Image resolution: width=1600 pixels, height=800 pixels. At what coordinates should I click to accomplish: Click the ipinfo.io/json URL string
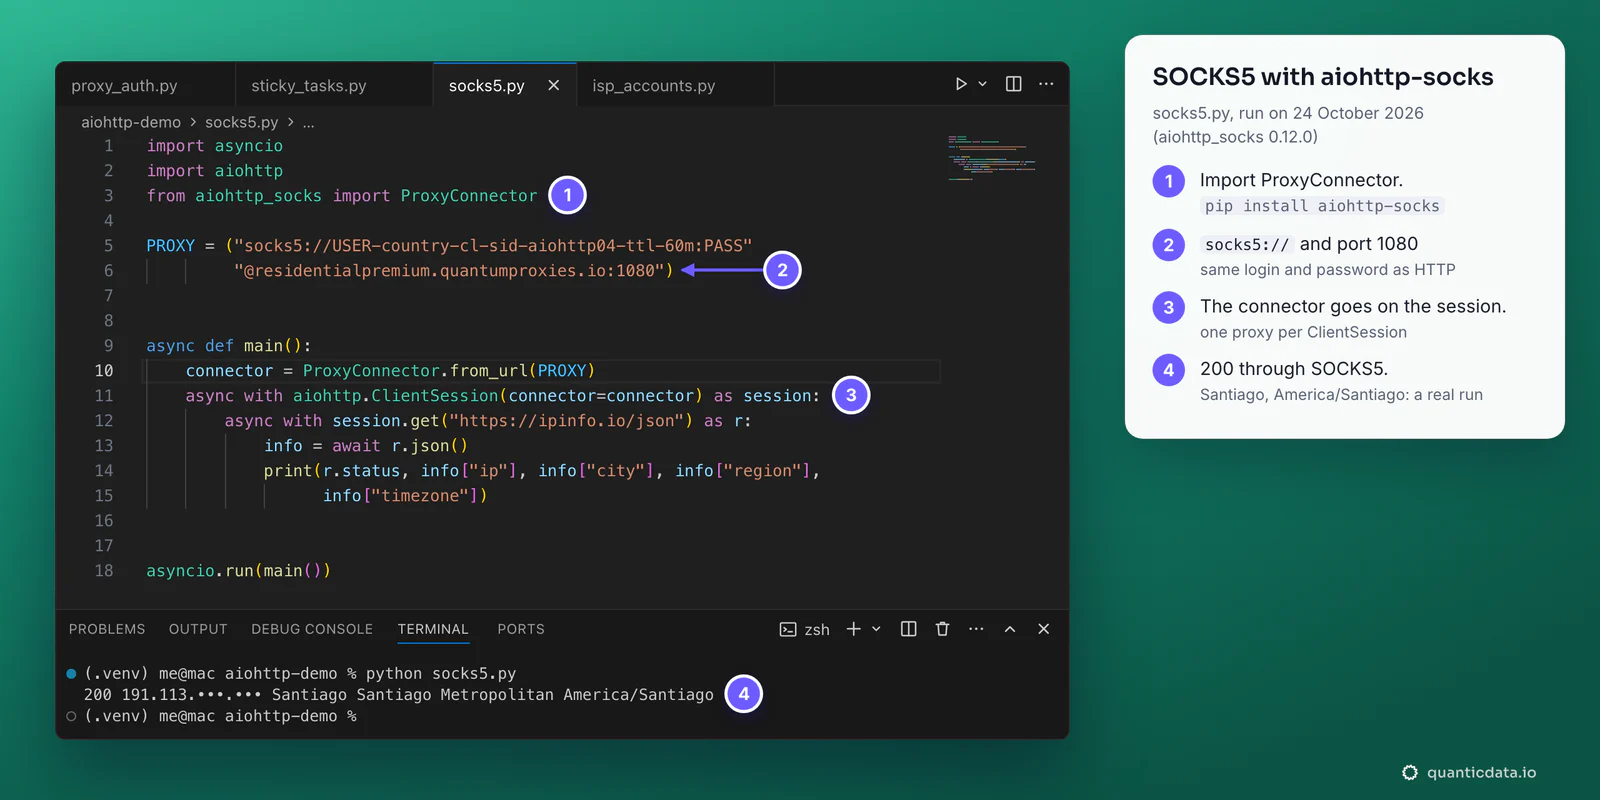point(567,421)
